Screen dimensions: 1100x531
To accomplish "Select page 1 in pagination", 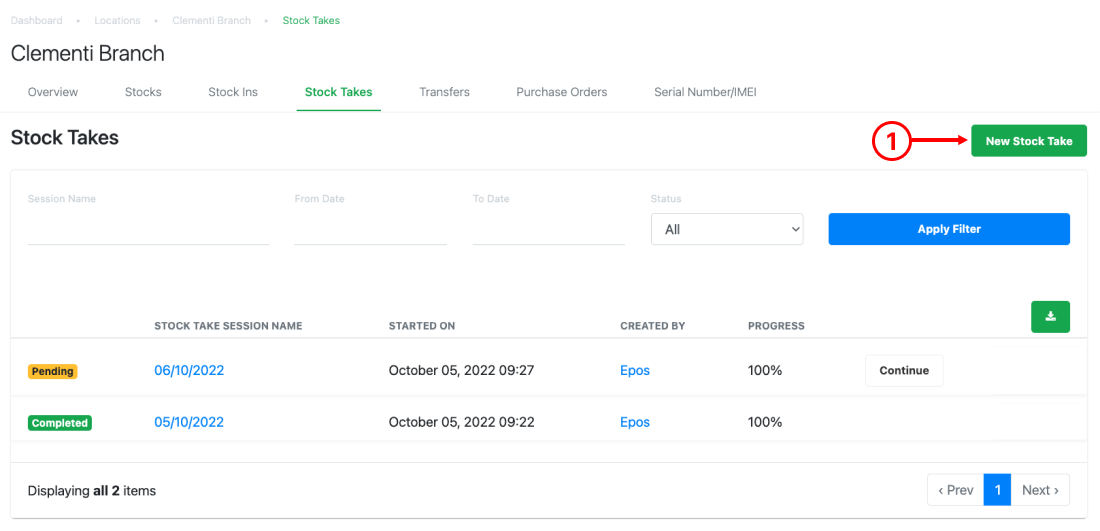I will click(997, 490).
